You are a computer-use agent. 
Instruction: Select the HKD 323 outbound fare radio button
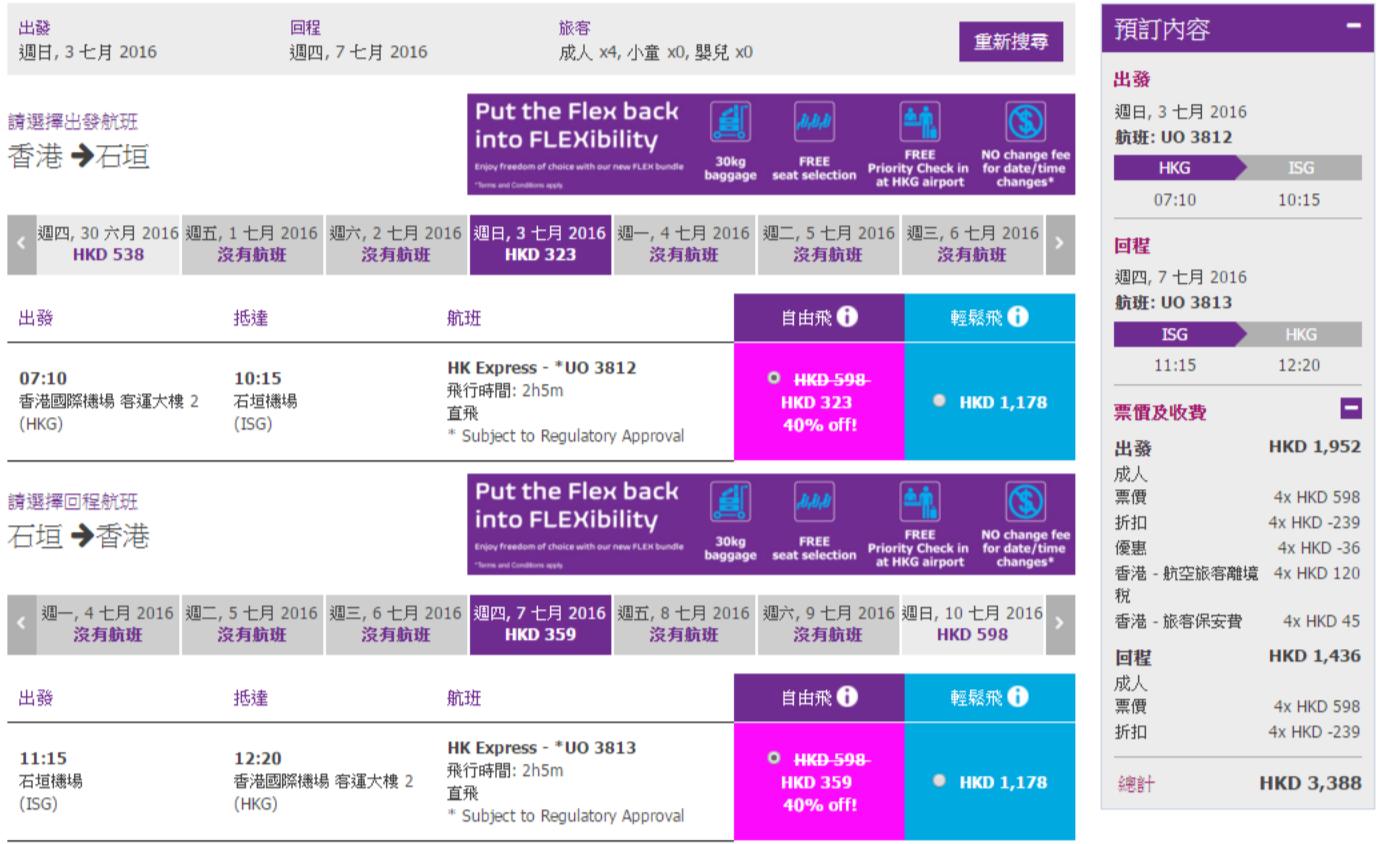pos(773,378)
